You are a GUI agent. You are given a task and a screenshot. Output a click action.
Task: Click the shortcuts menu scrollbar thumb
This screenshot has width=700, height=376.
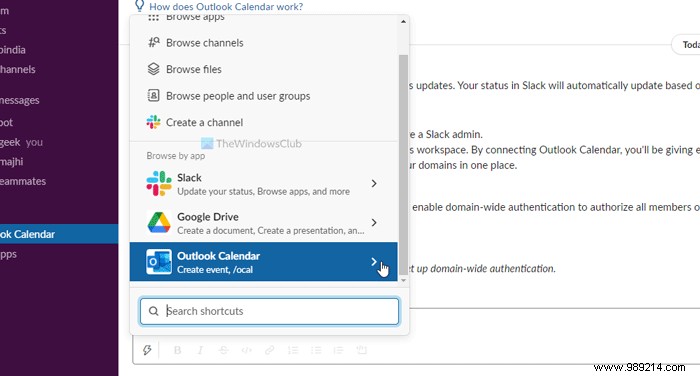click(403, 164)
